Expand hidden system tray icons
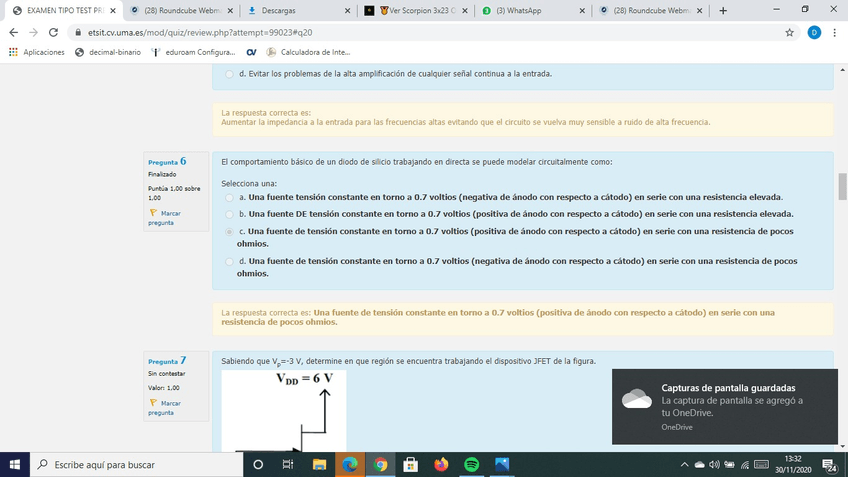Viewport: 848px width, 477px height. click(x=684, y=465)
